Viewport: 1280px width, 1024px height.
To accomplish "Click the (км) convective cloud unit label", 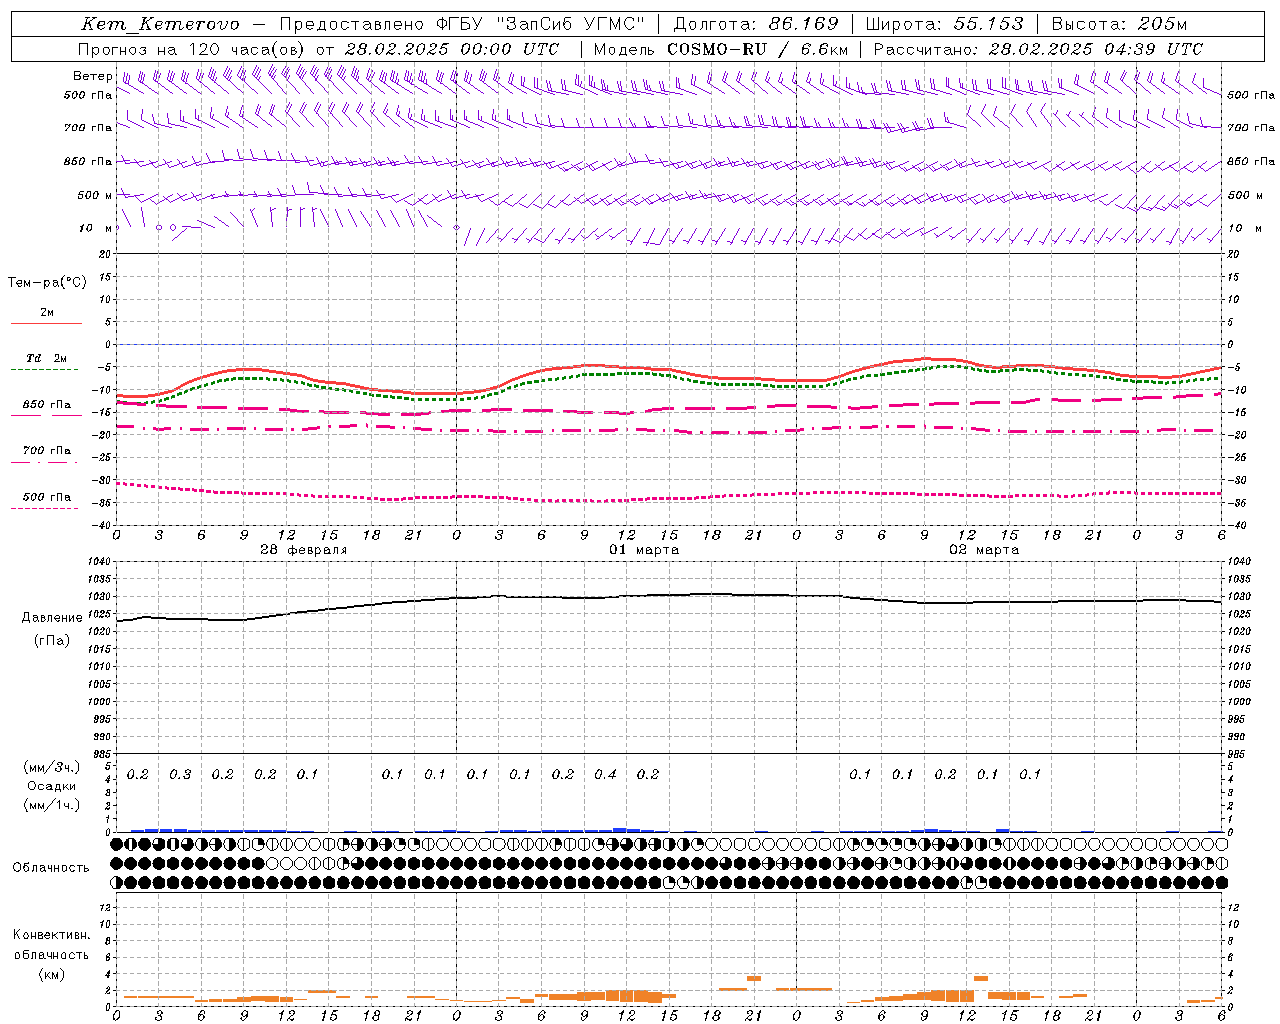I will (x=51, y=974).
